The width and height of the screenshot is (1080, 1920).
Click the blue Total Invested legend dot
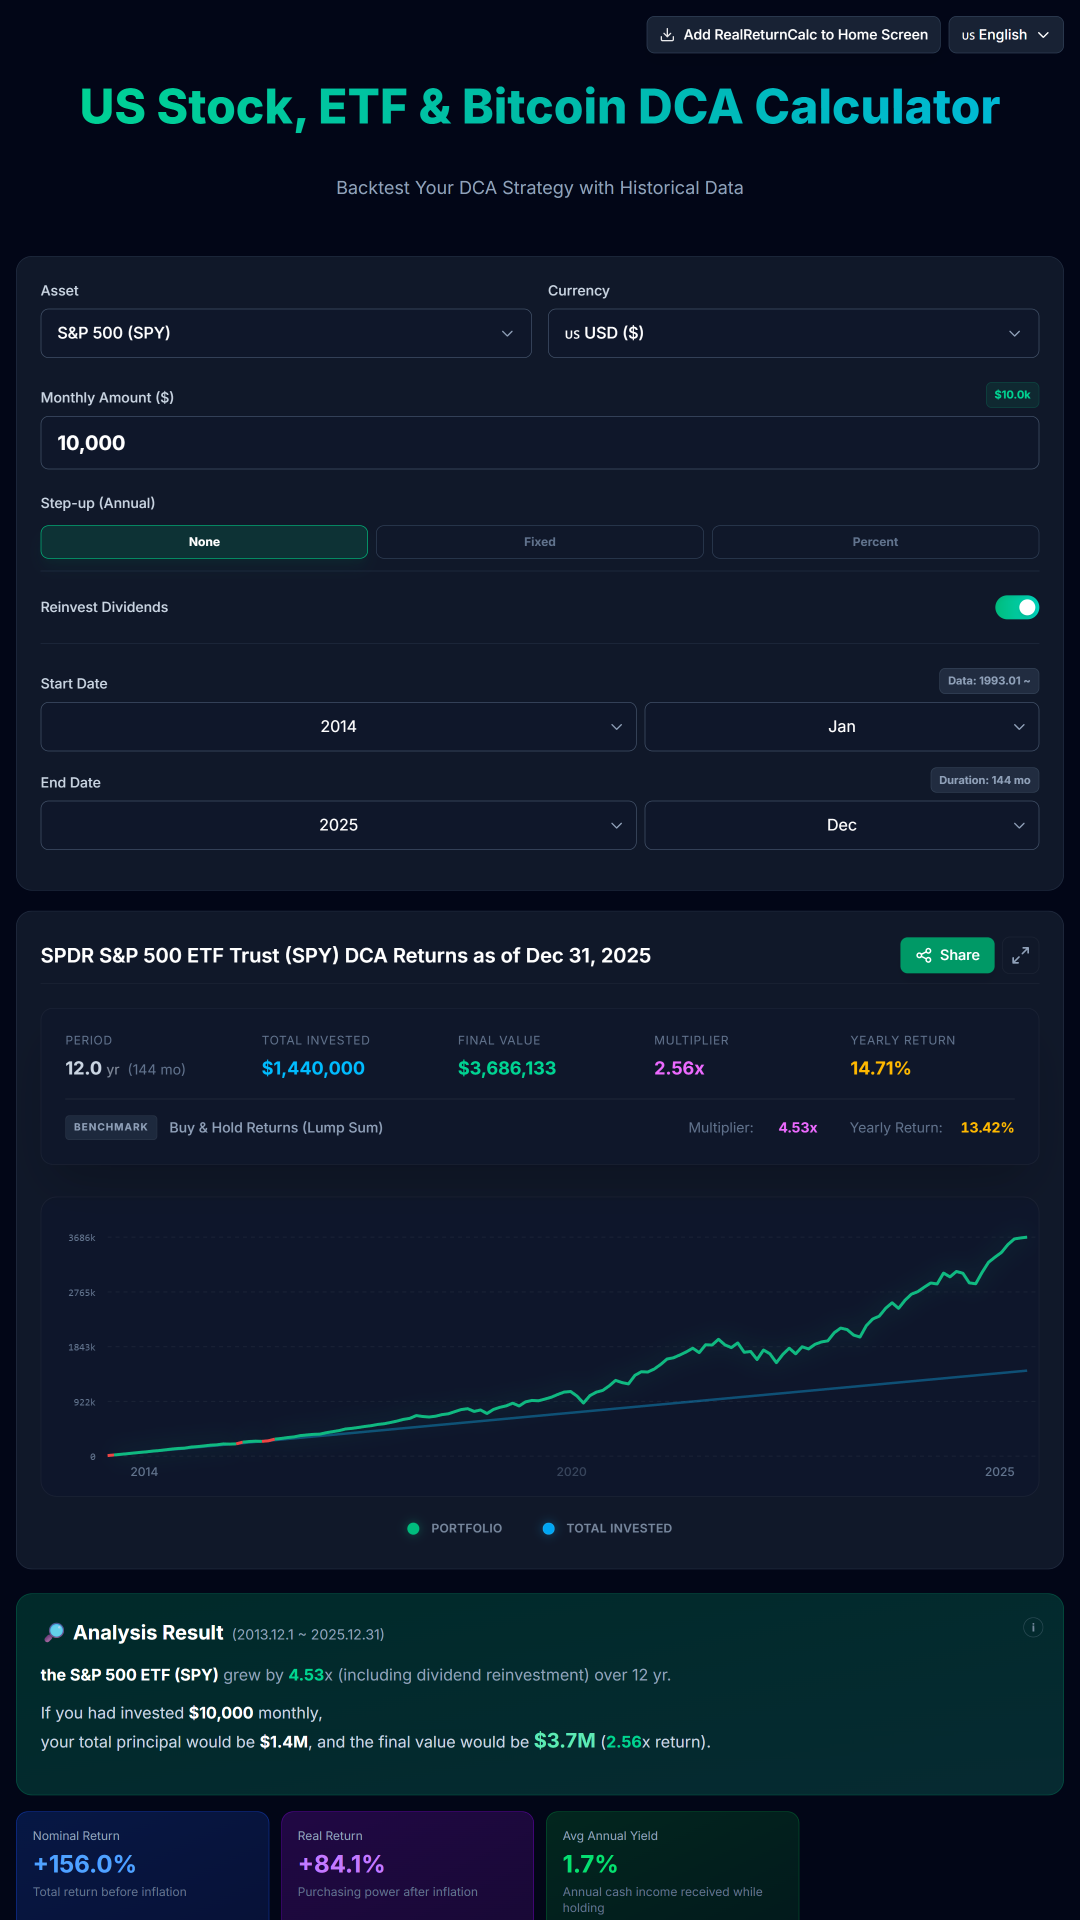548,1528
